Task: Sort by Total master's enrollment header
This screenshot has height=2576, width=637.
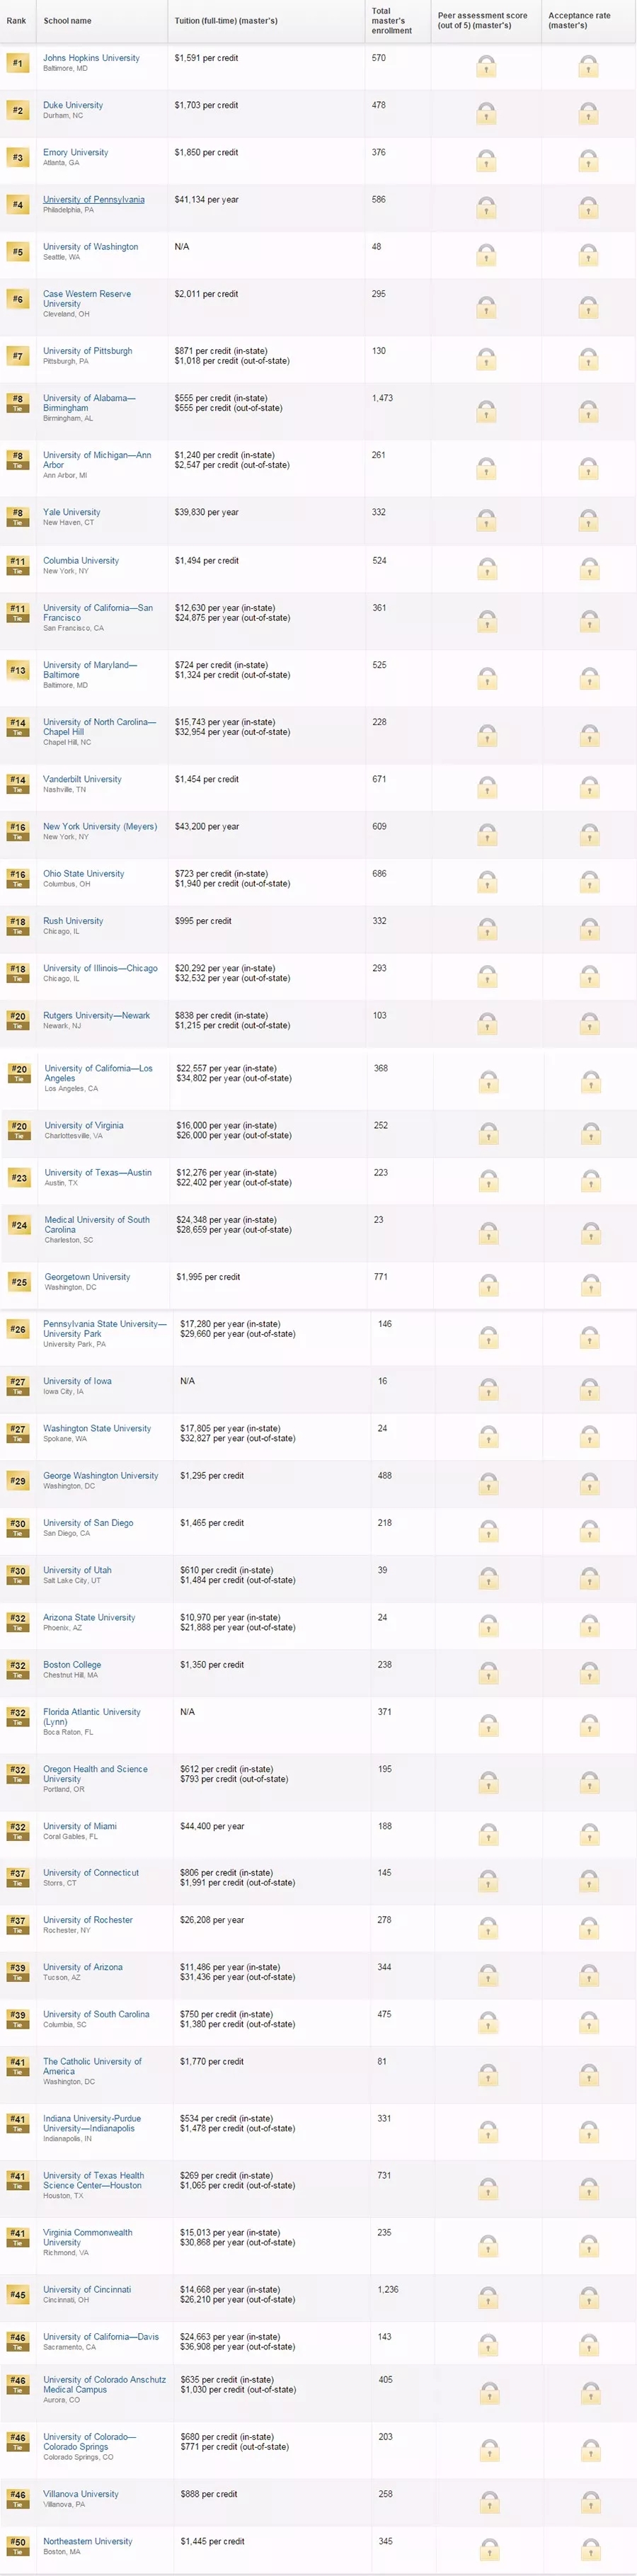Action: 392,21
